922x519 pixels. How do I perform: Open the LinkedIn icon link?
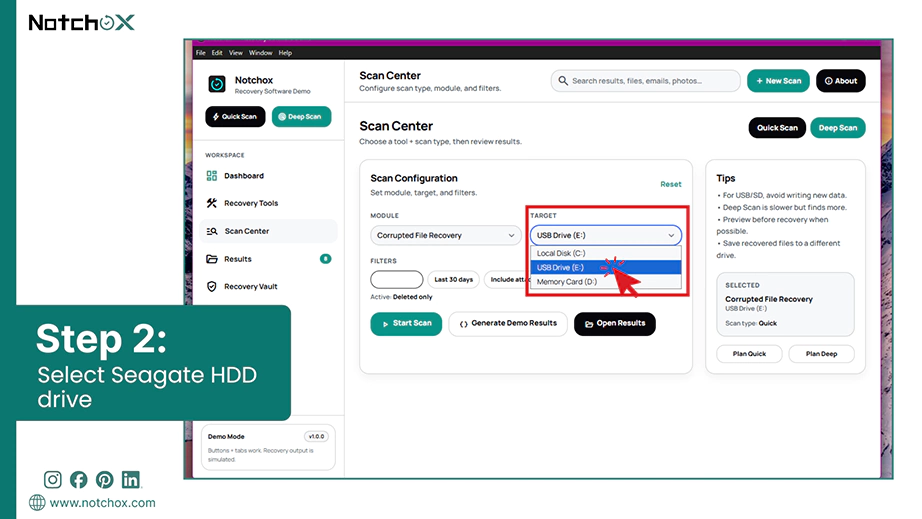pyautogui.click(x=131, y=480)
